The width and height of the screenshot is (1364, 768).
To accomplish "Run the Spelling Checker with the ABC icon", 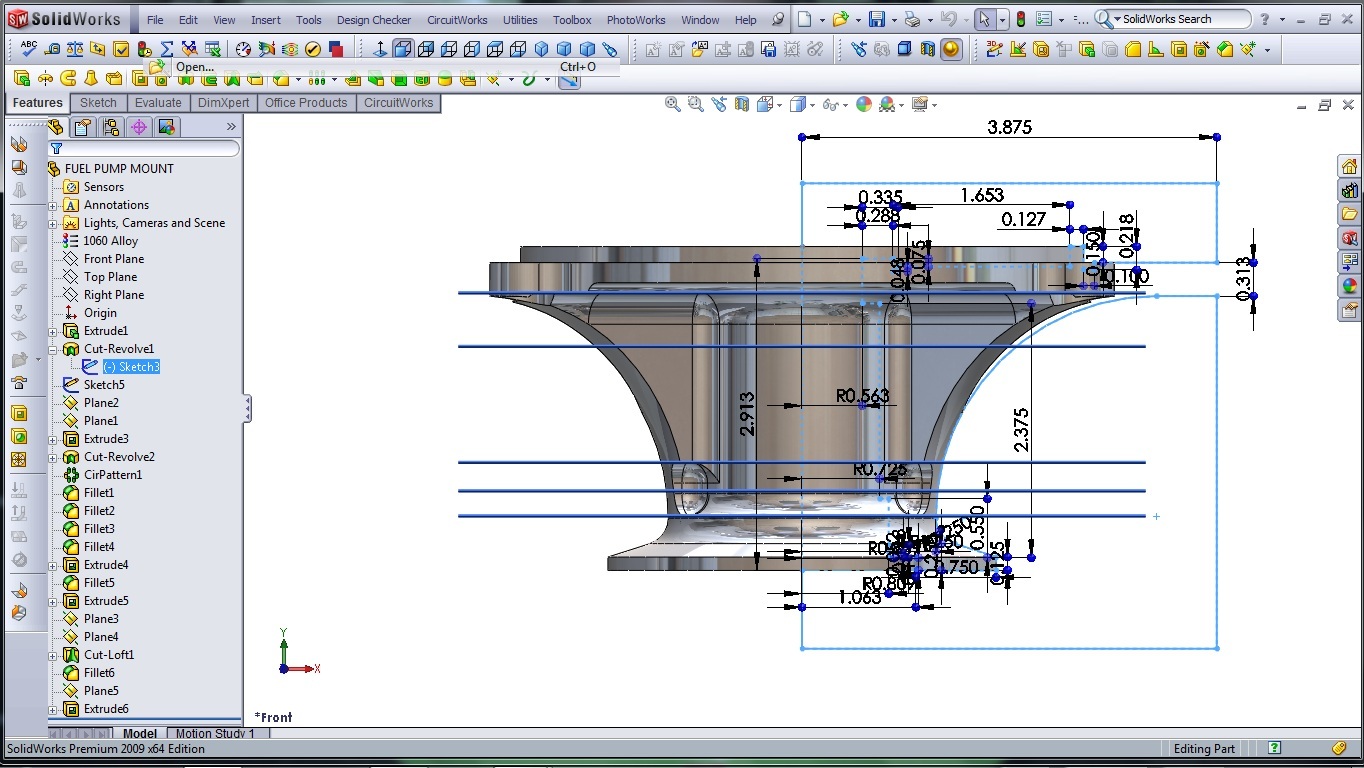I will [27, 48].
